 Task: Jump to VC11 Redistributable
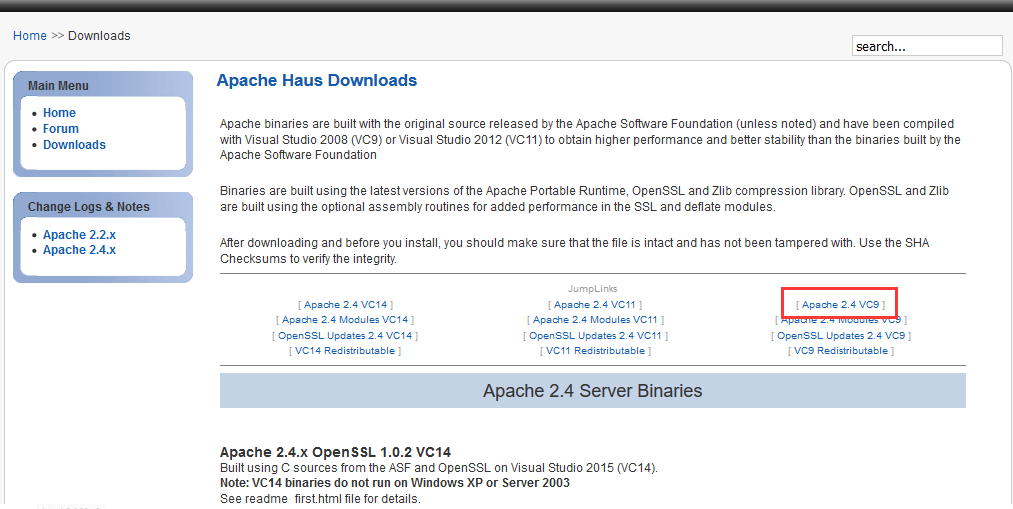(x=595, y=351)
